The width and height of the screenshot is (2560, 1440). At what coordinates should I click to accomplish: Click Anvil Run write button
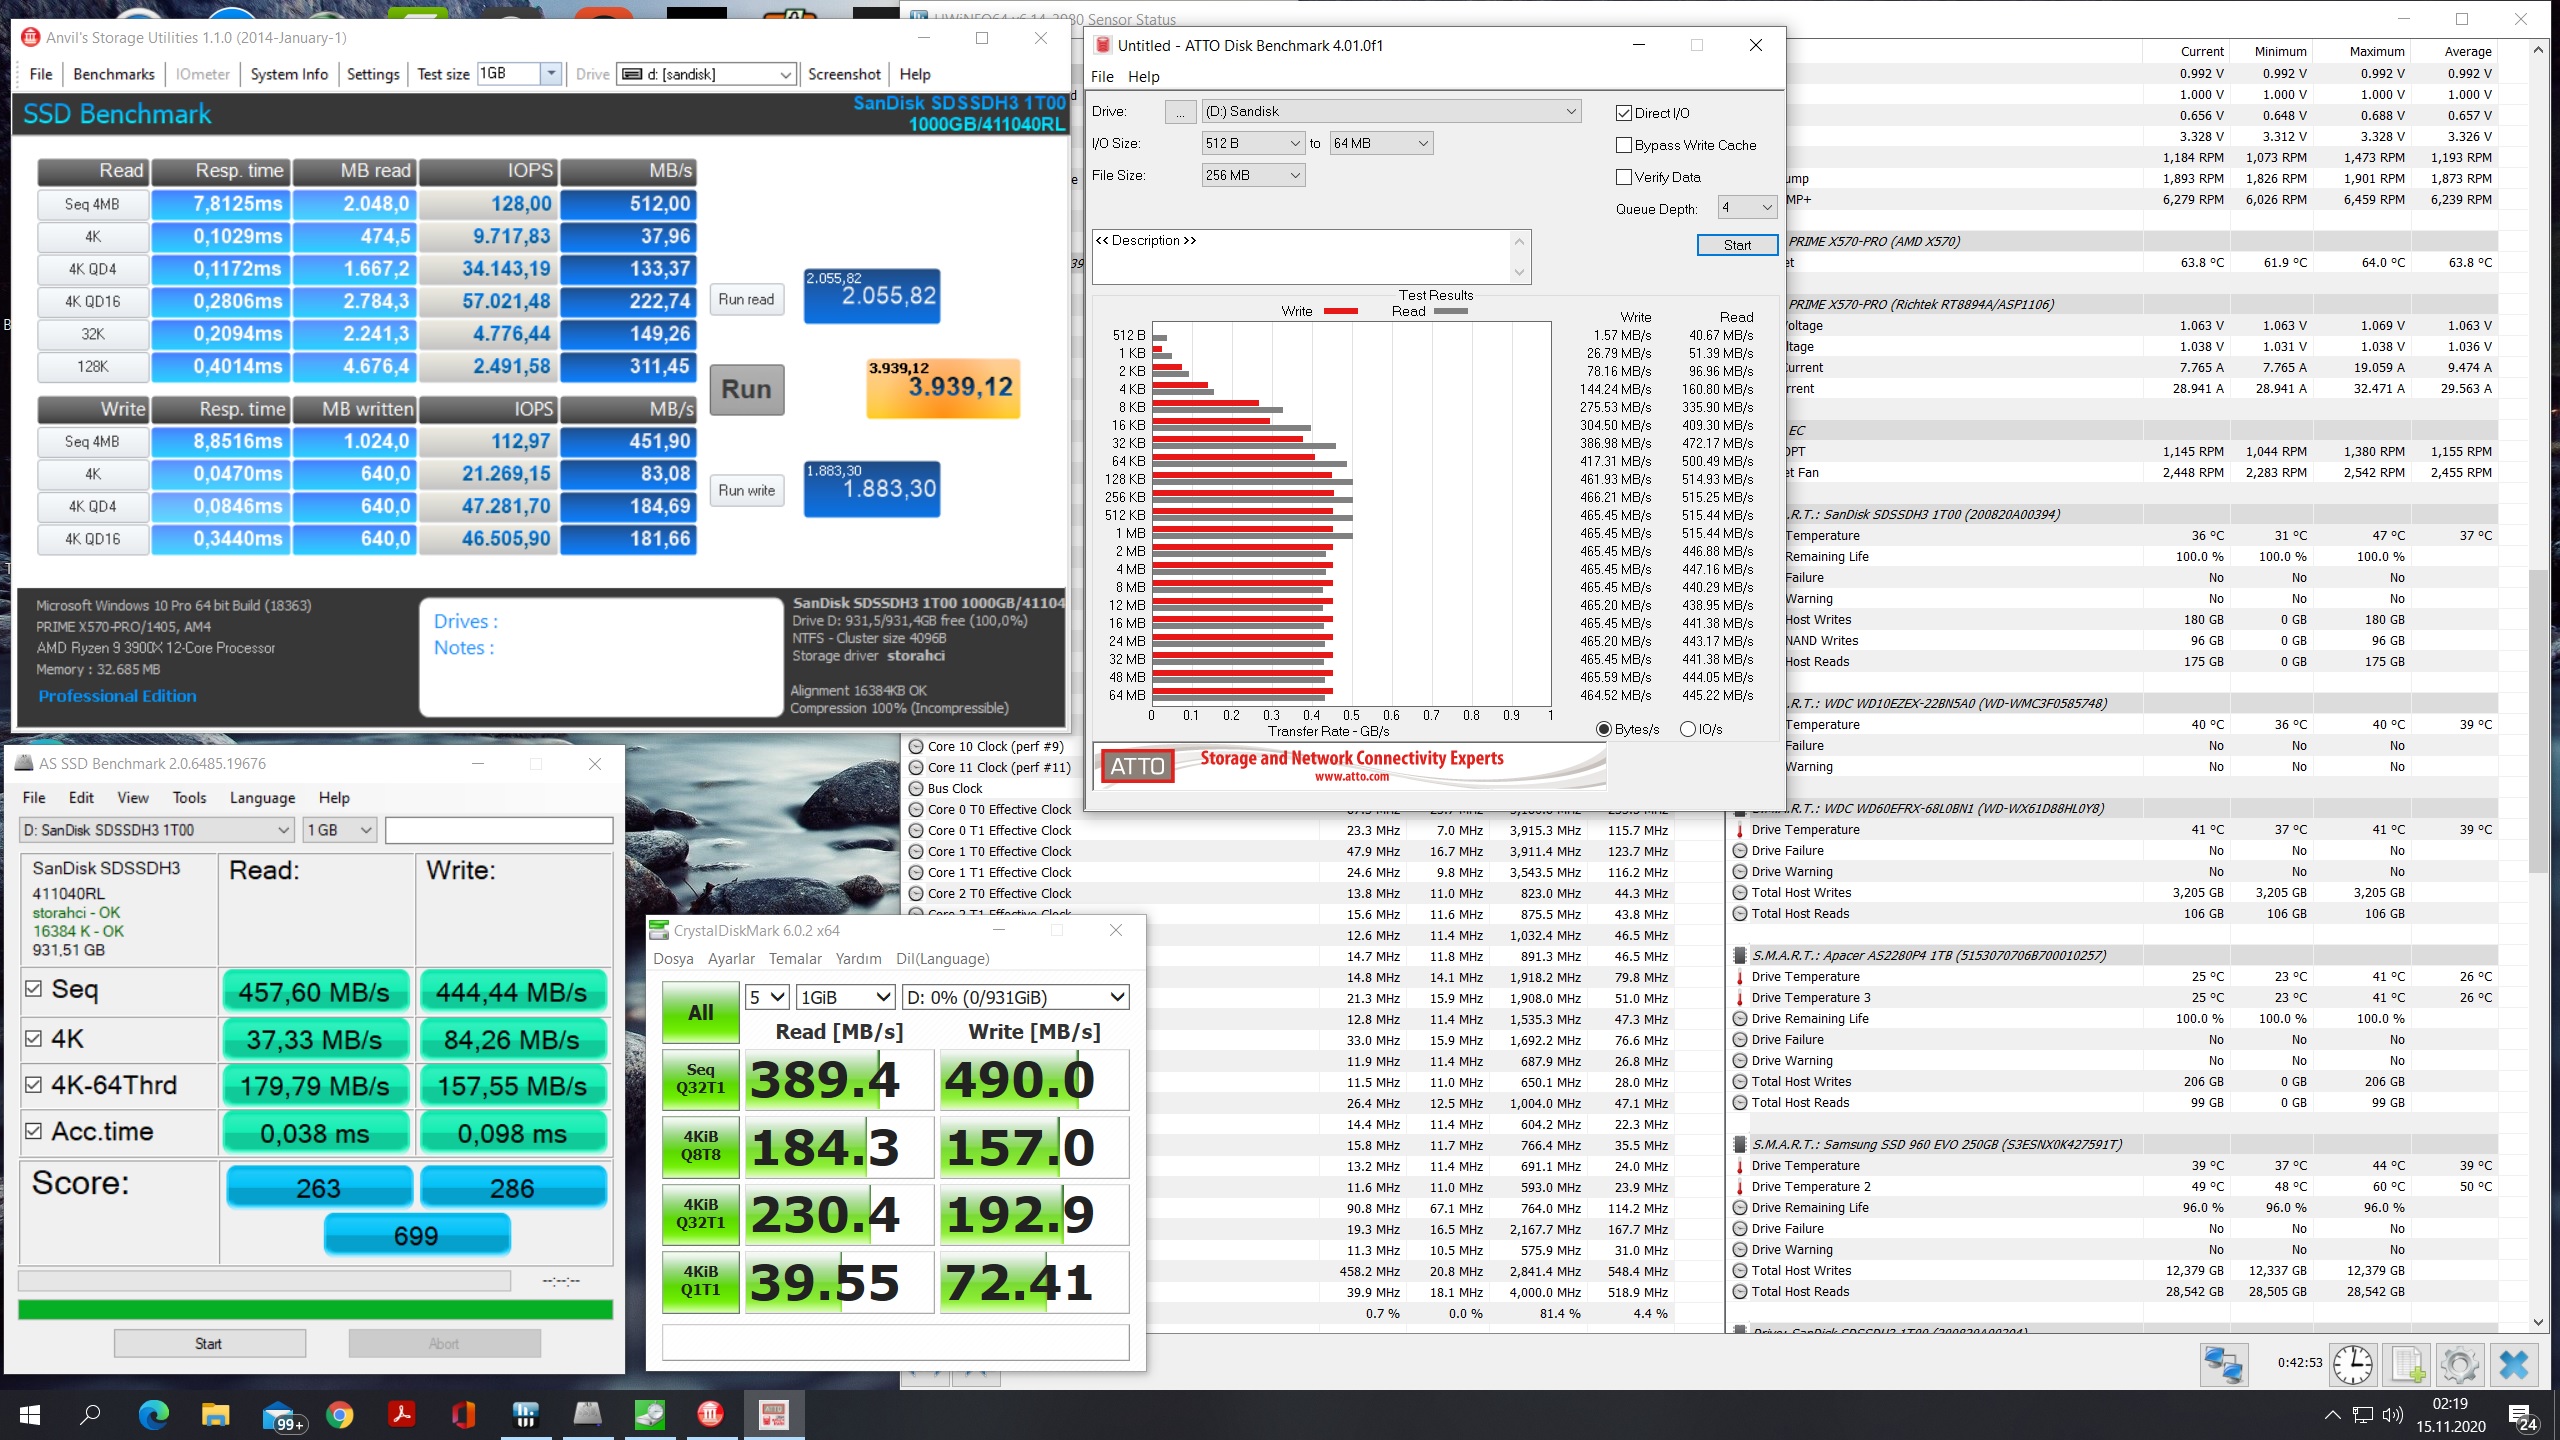point(746,490)
